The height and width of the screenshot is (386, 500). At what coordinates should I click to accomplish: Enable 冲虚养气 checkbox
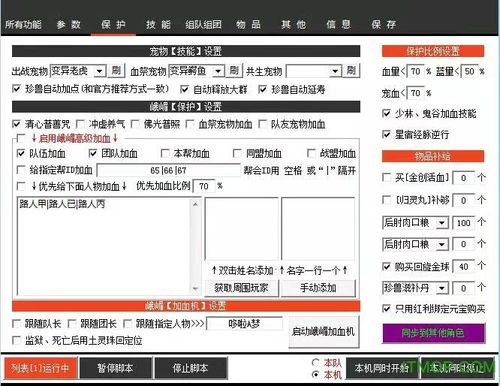pyautogui.click(x=80, y=124)
